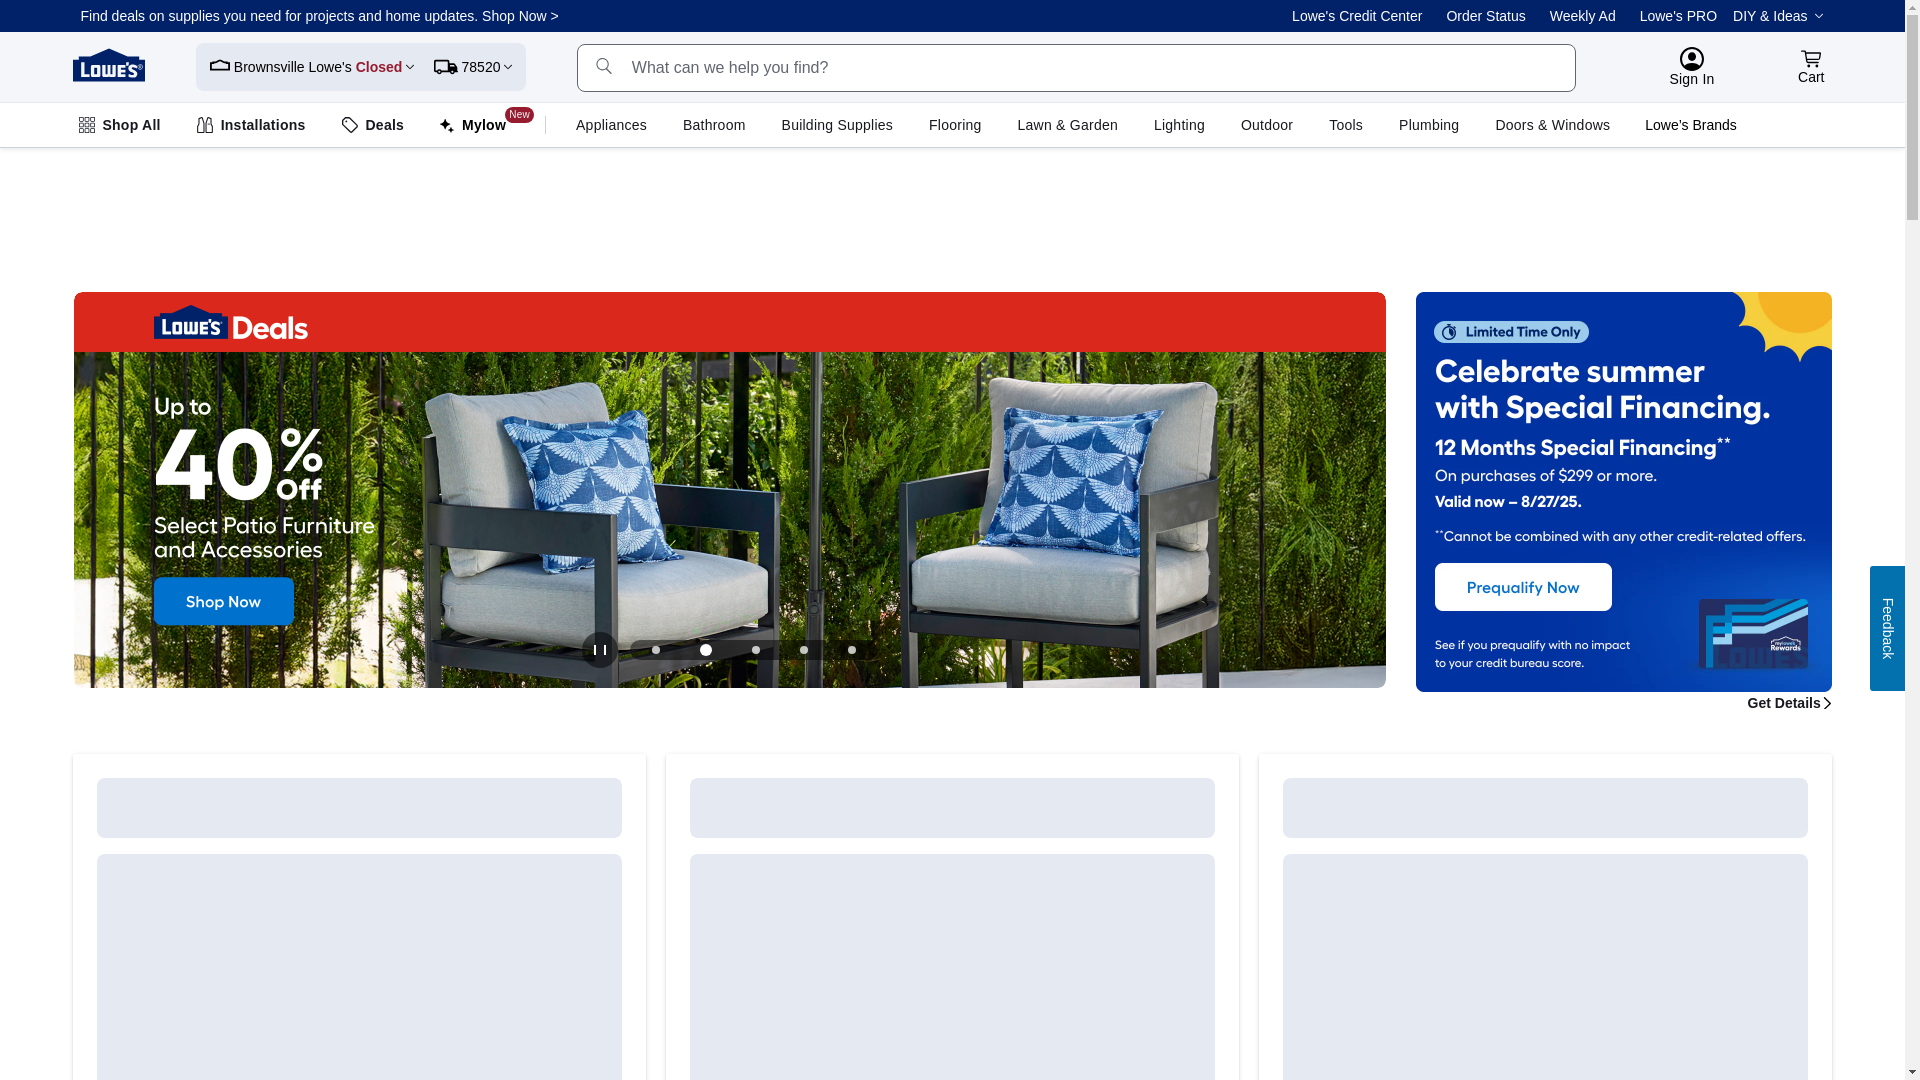
Task: Click the Shop All grid icon
Action: [x=87, y=125]
